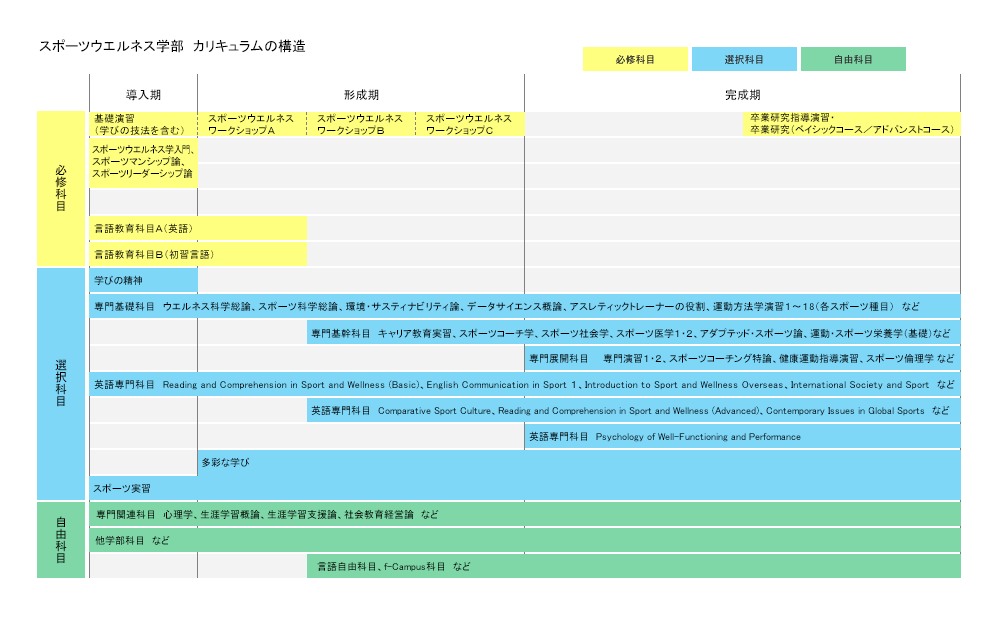Select the 言語自由科目、f-Campus科目 bar

634,566
